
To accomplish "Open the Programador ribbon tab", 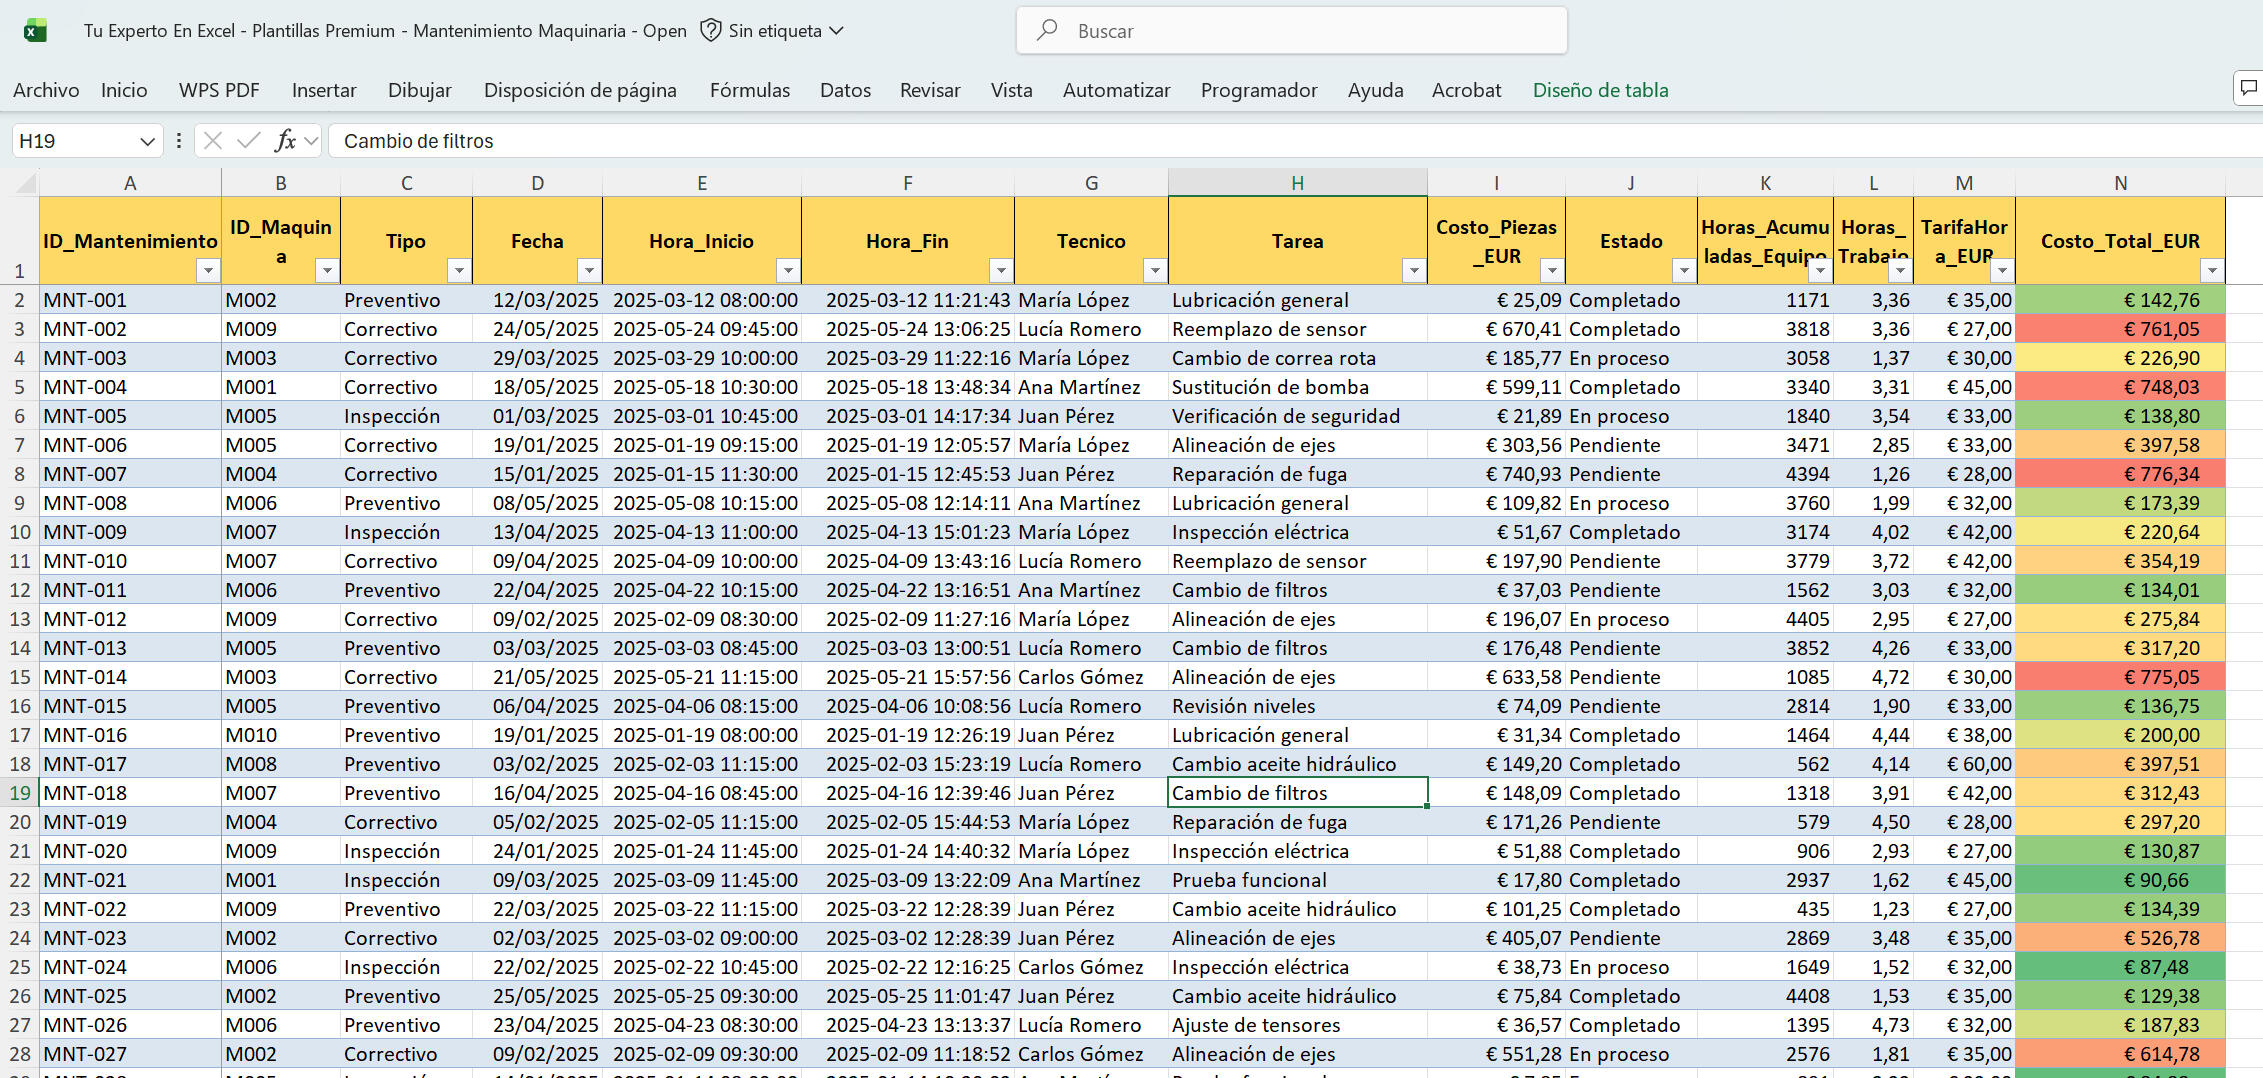I will tap(1258, 90).
